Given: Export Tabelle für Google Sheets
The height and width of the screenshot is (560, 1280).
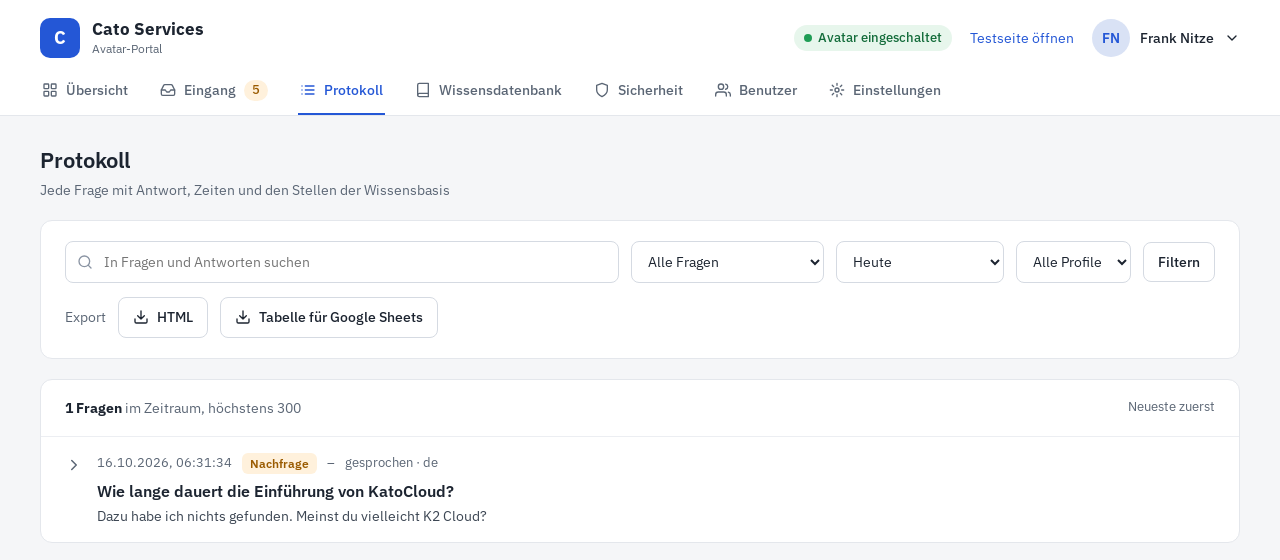Looking at the screenshot, I should coord(329,317).
